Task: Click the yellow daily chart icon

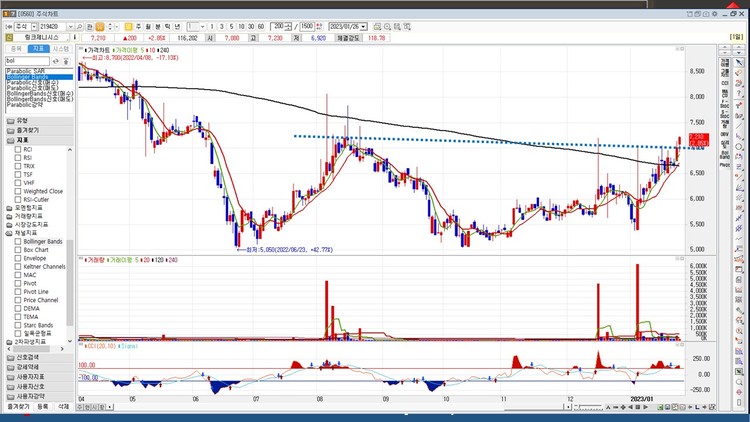Action: pos(128,27)
